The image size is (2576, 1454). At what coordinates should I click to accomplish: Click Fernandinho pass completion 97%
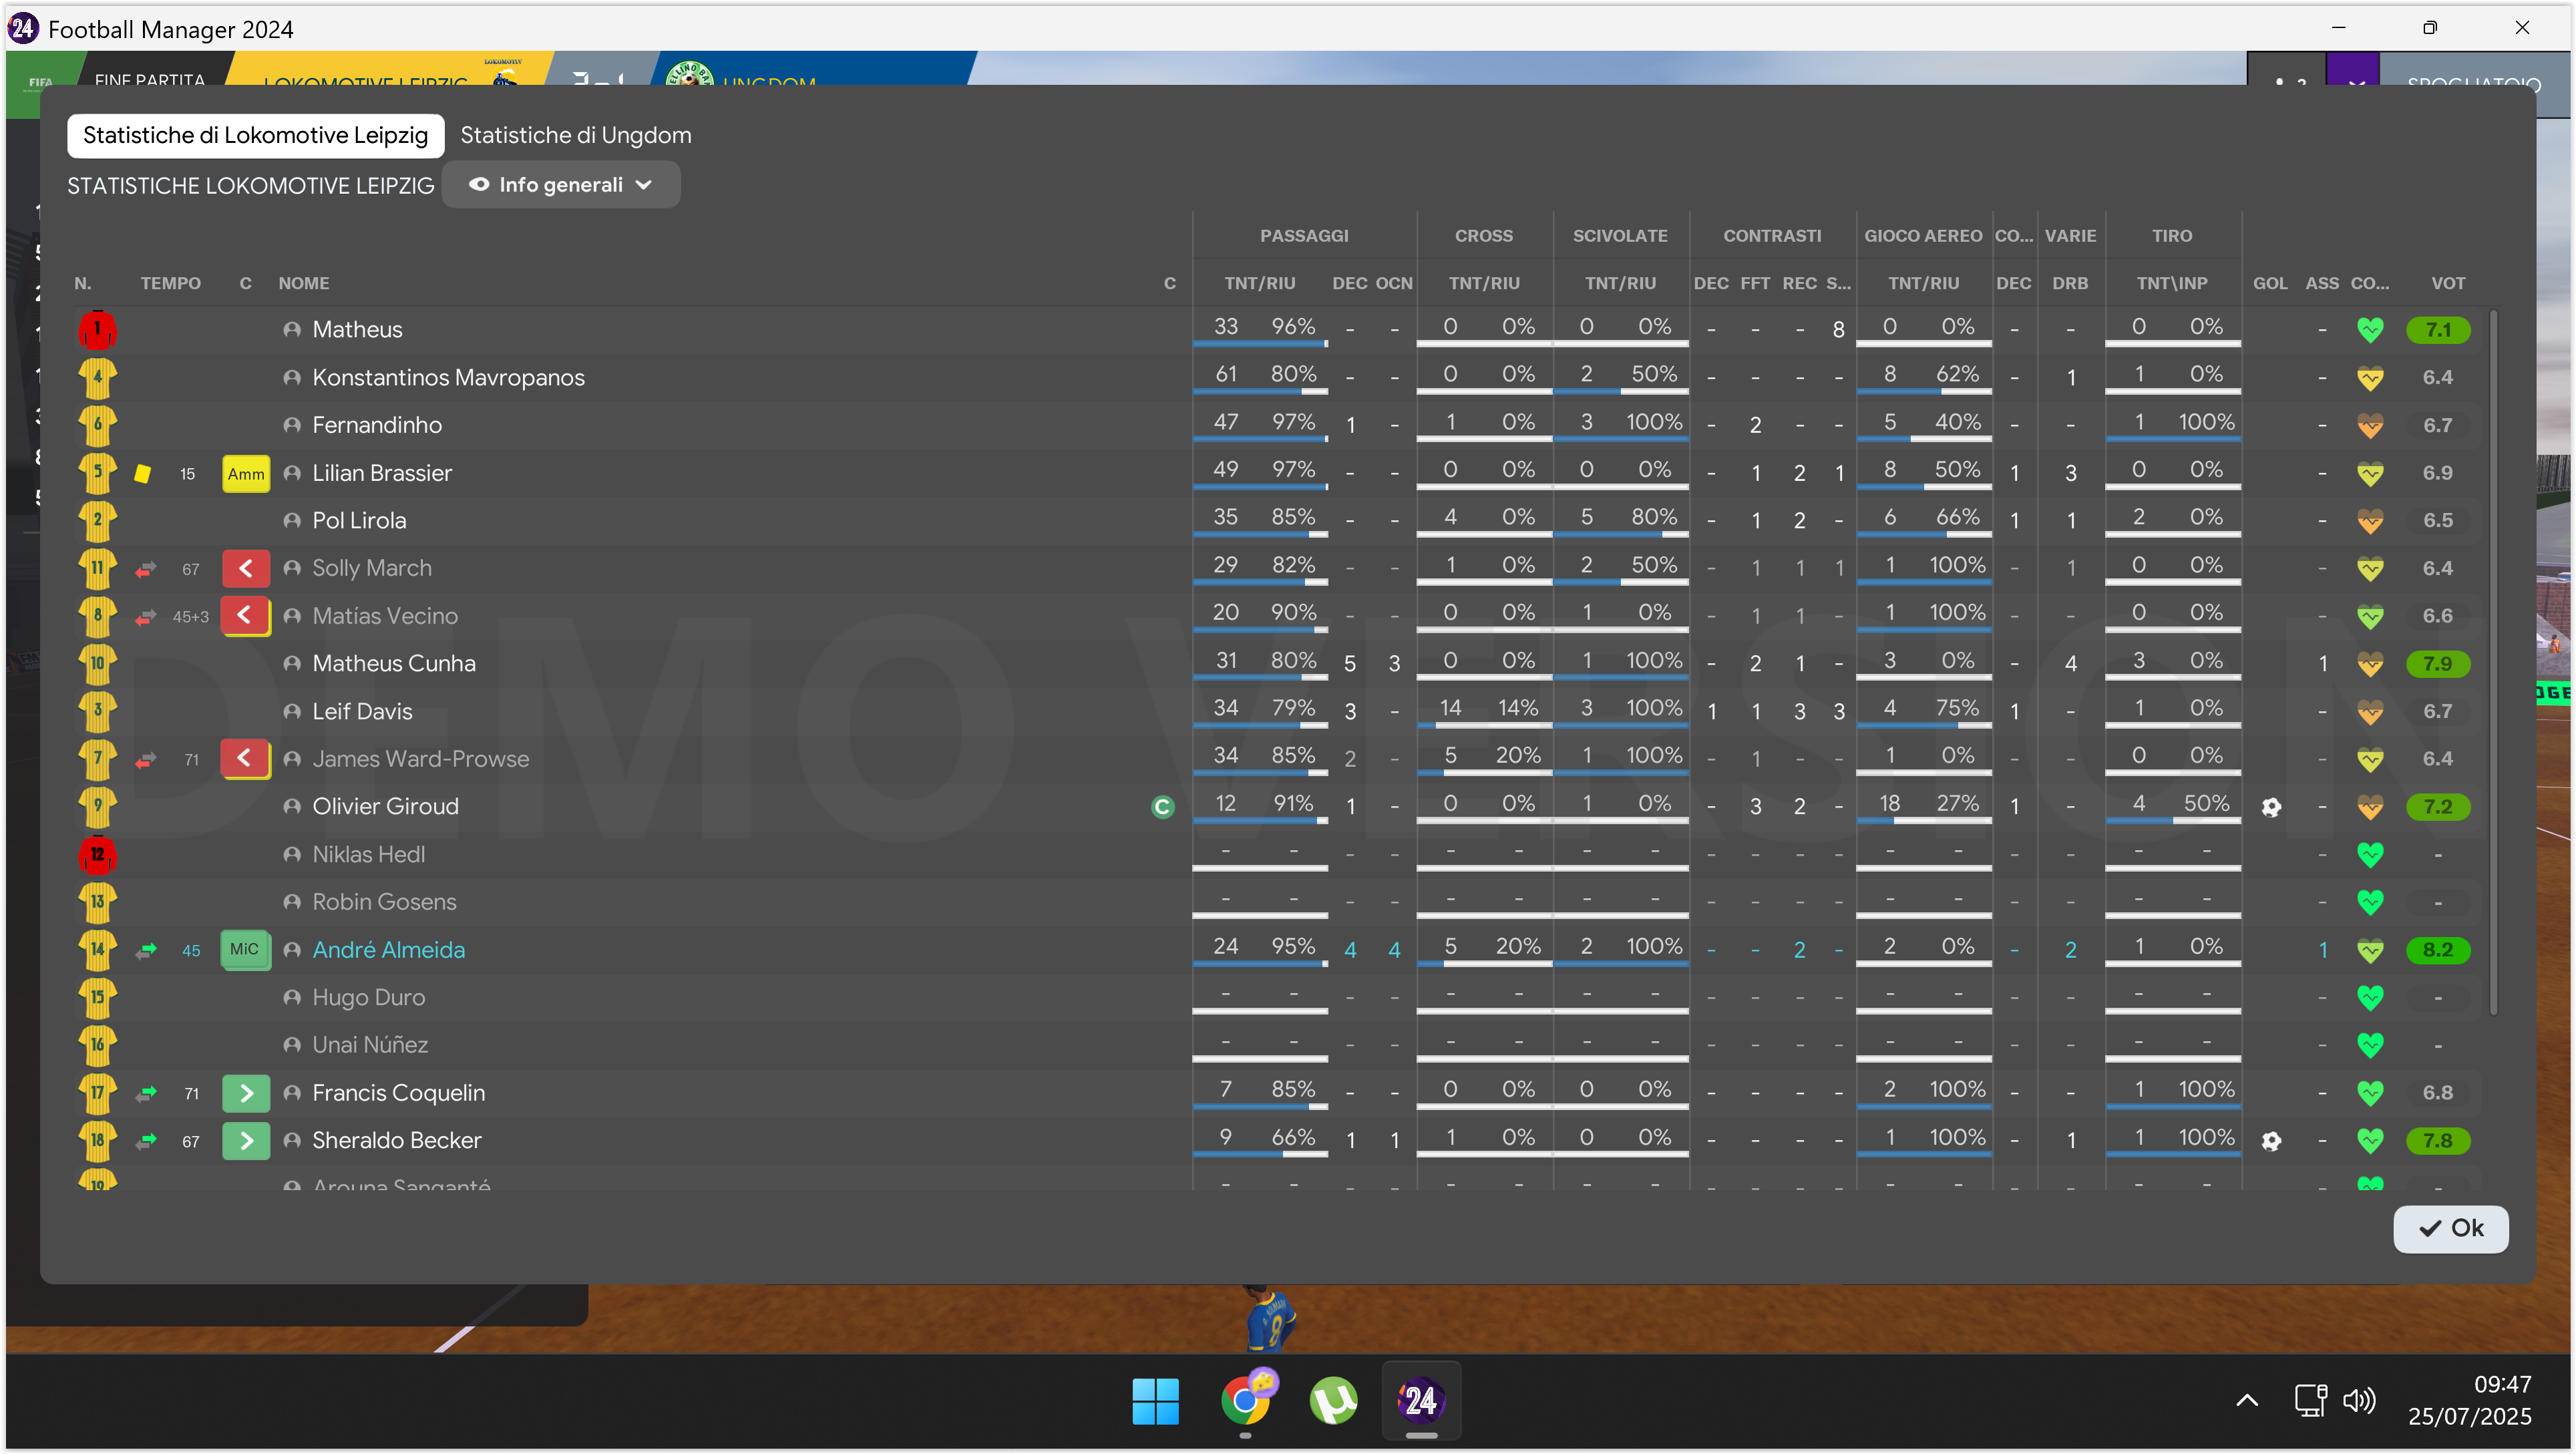[1292, 422]
